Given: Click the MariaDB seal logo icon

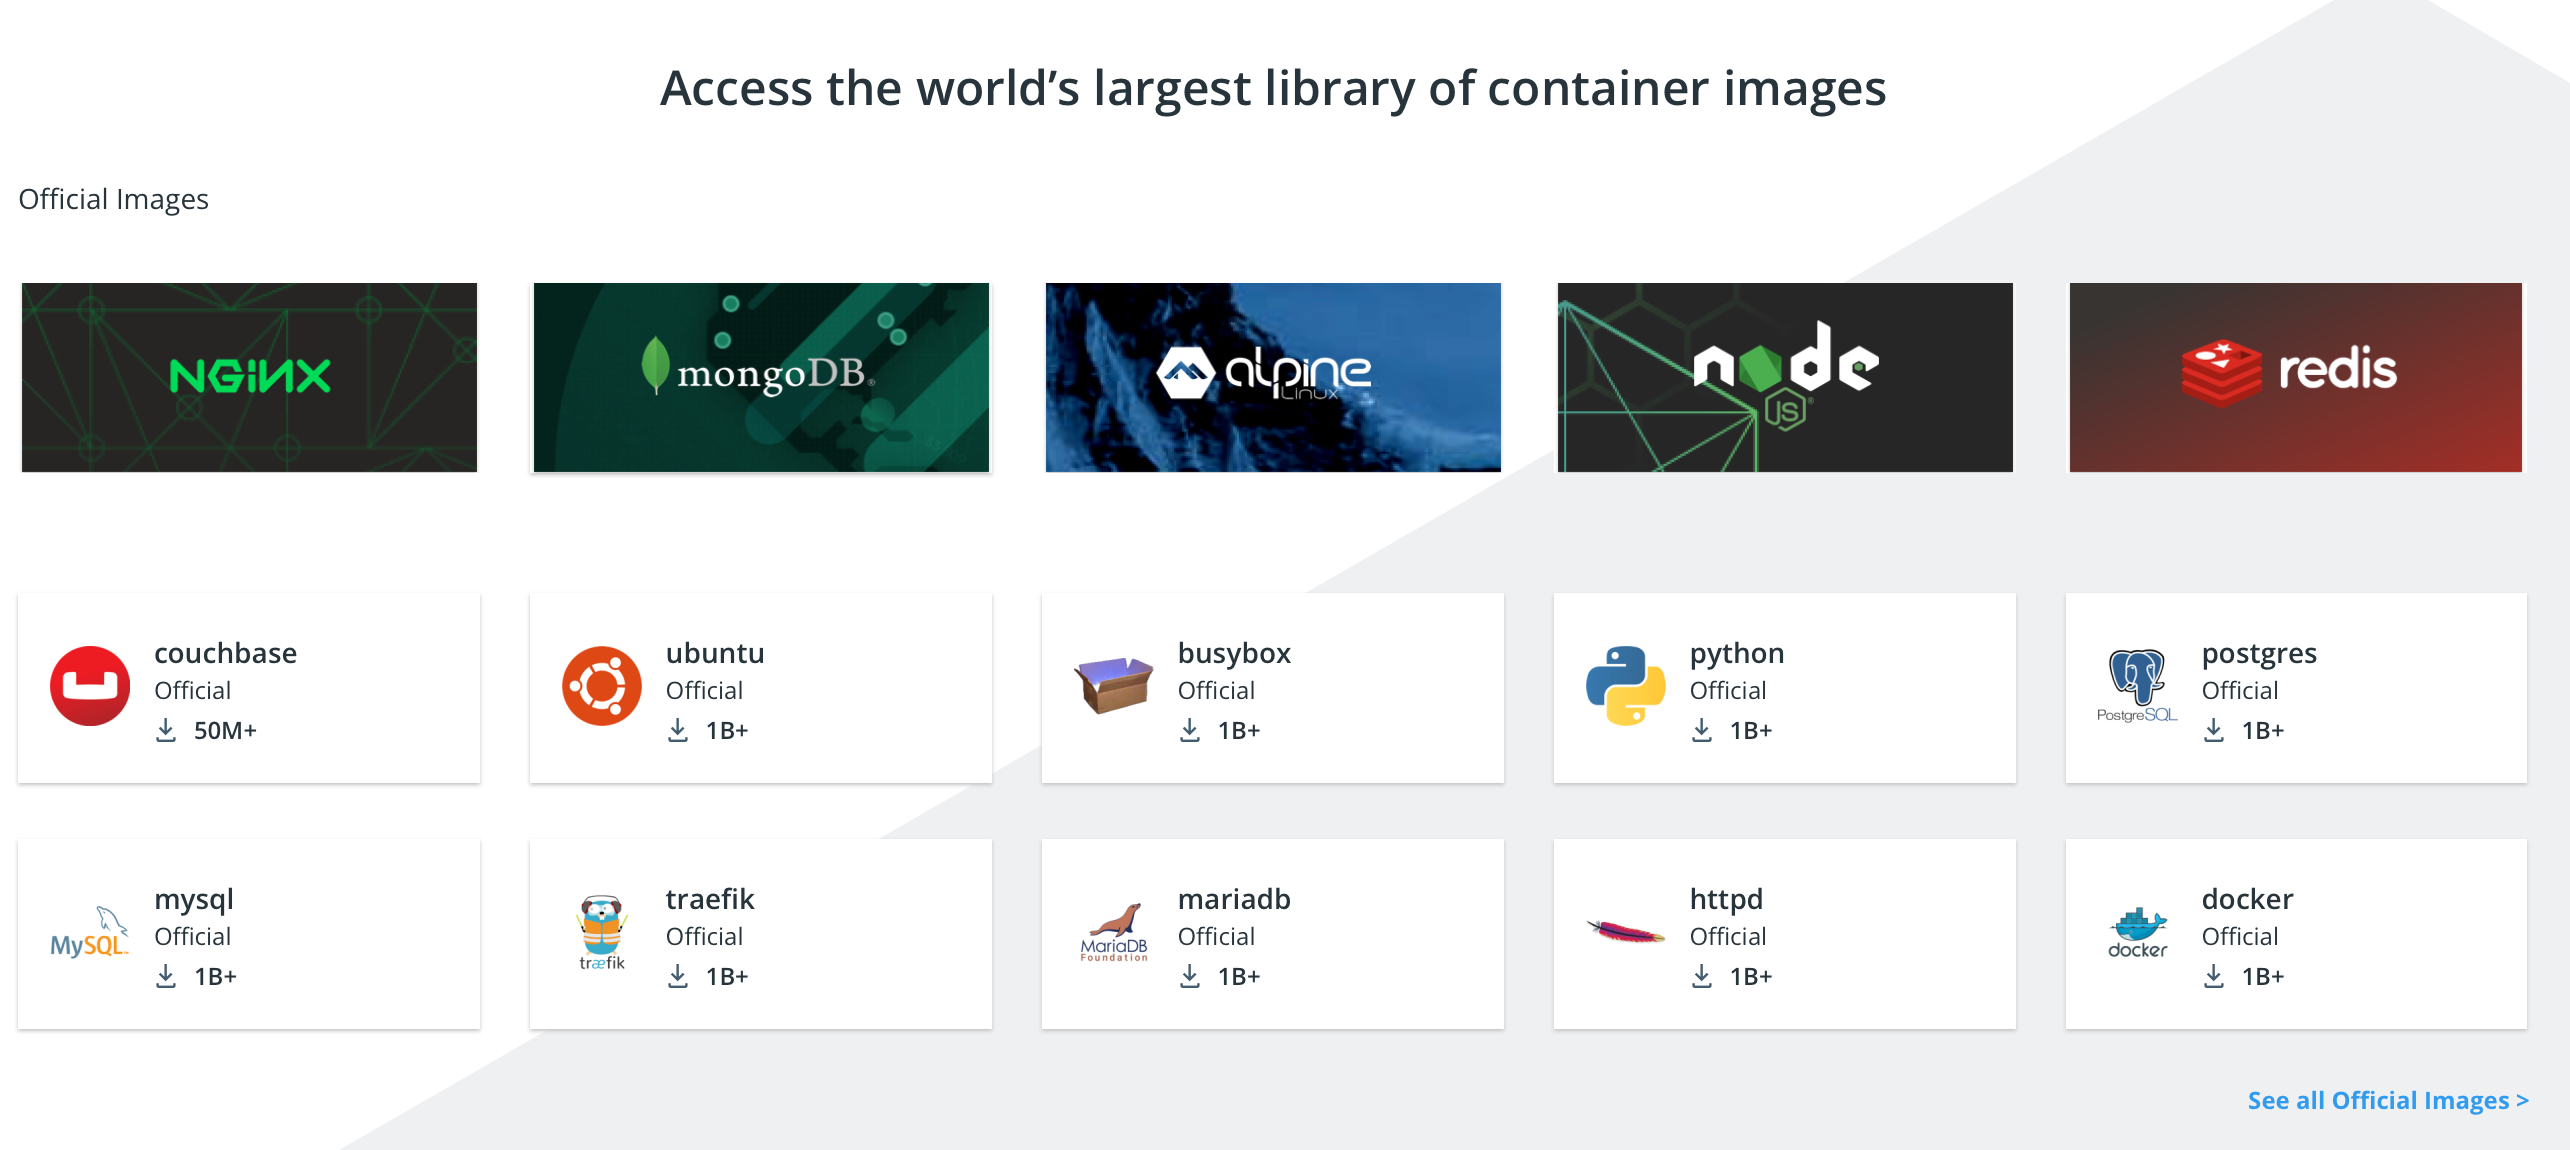Looking at the screenshot, I should coord(1114,932).
